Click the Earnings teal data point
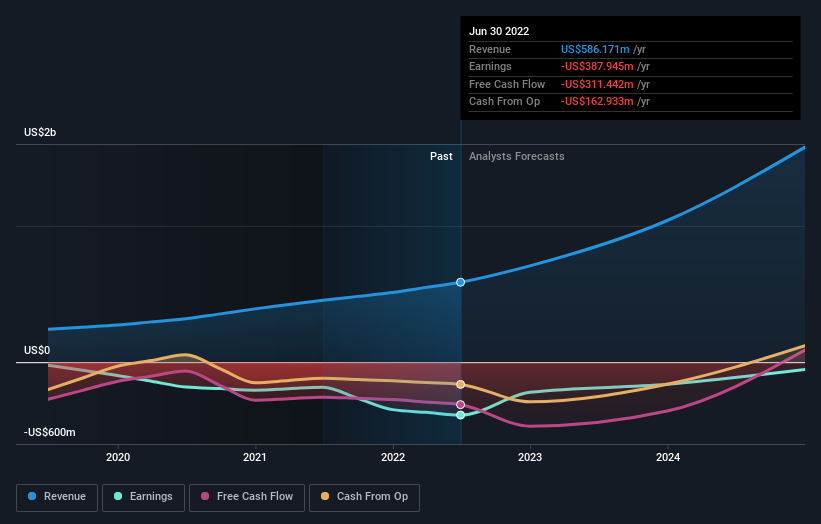 (x=460, y=415)
